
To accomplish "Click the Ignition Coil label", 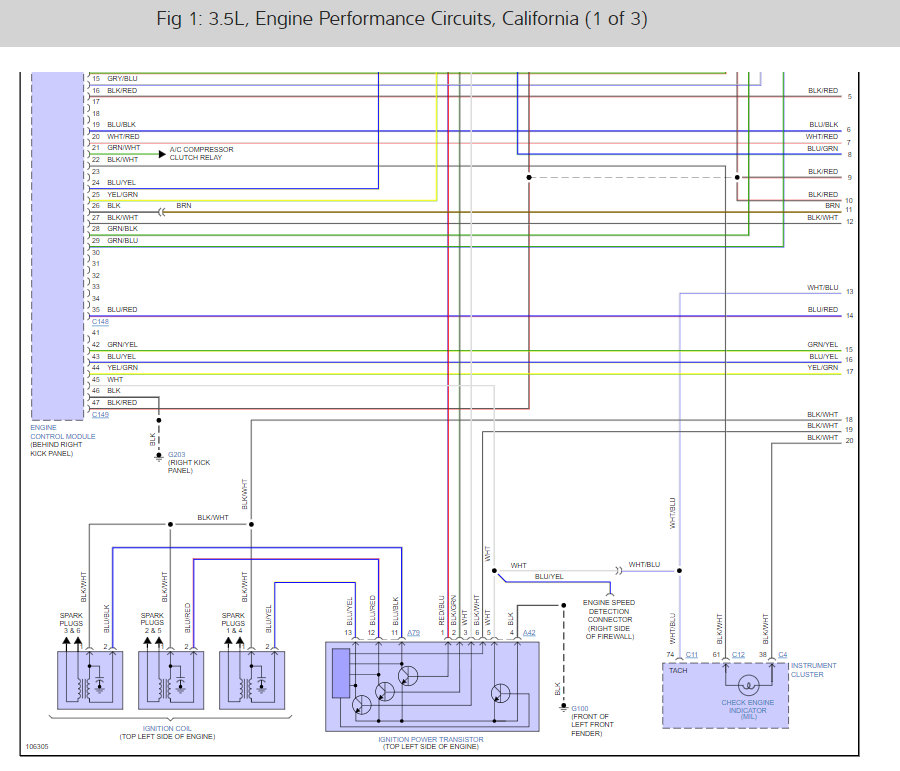I will (167, 728).
